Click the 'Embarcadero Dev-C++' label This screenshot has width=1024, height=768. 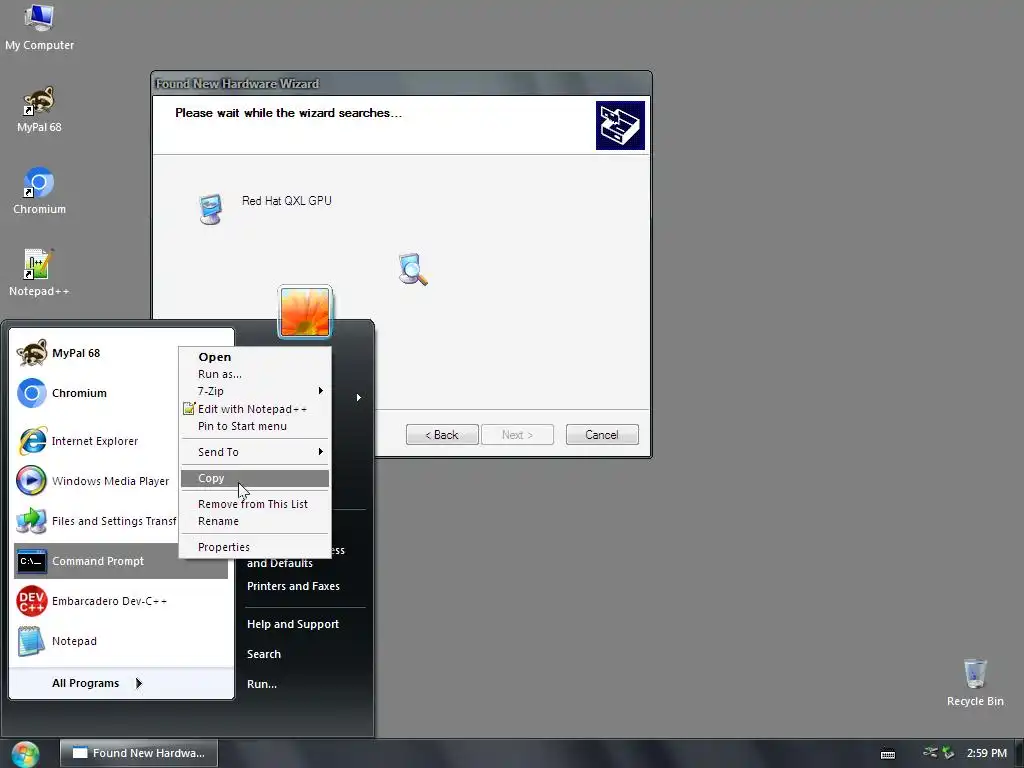[x=109, y=601]
